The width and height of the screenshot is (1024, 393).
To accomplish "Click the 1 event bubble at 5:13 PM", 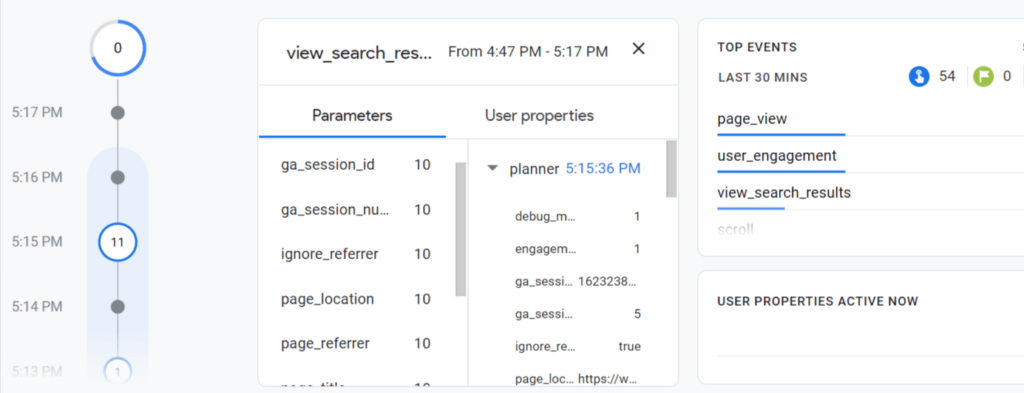I will pyautogui.click(x=118, y=371).
